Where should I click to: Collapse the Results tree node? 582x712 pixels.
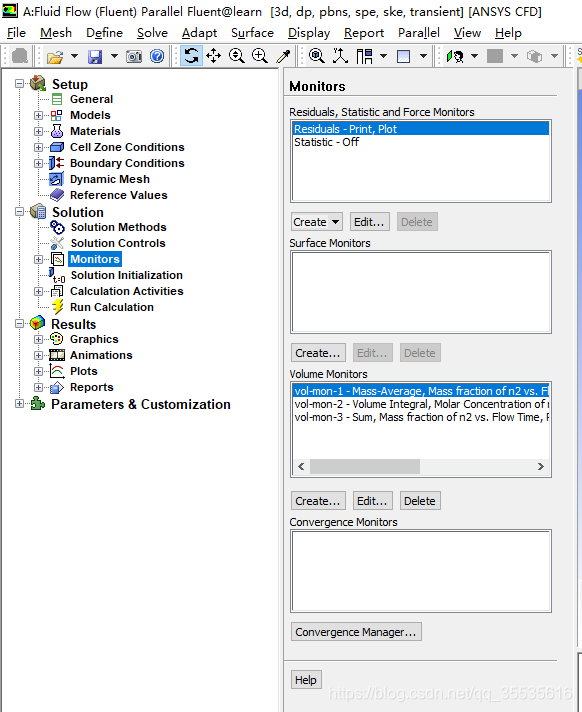(x=19, y=324)
